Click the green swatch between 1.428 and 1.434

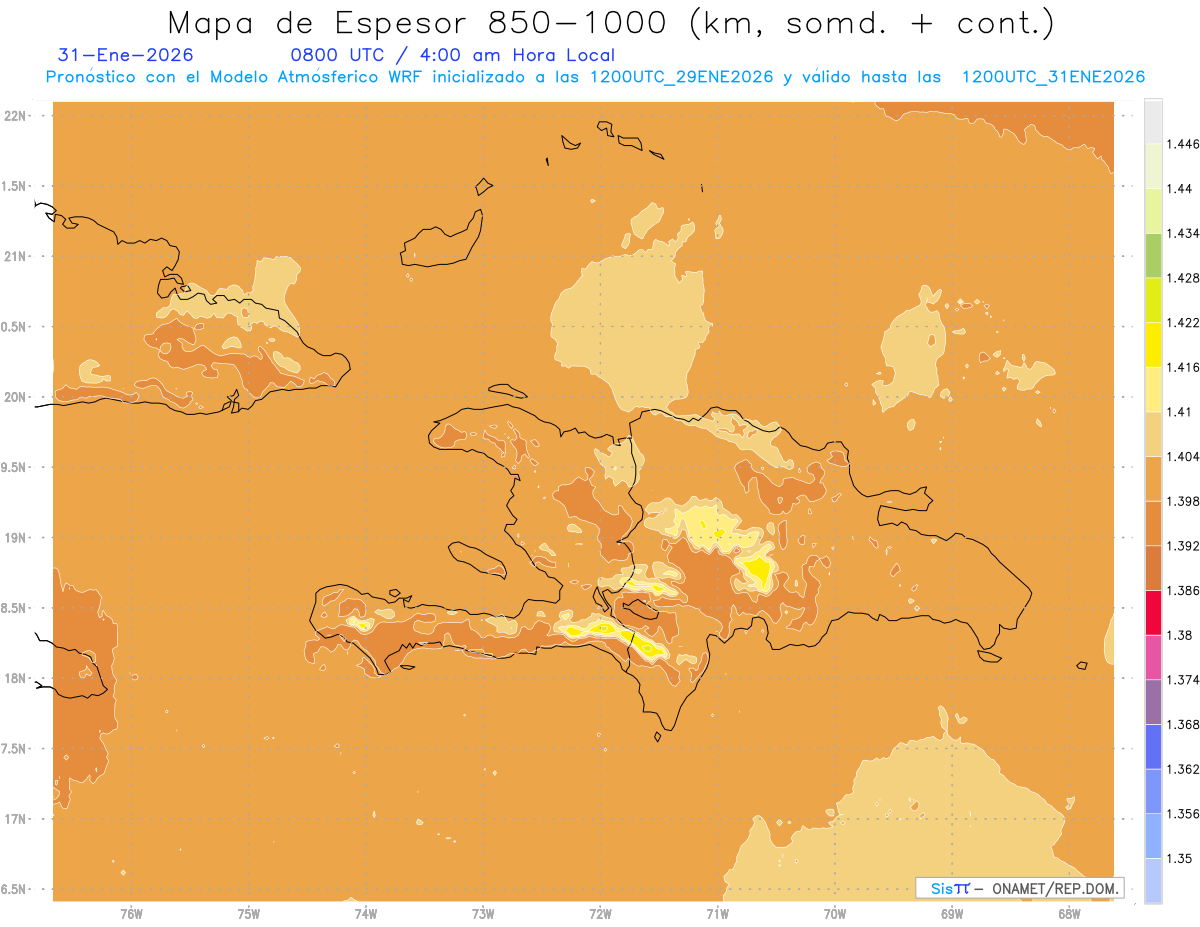1153,255
